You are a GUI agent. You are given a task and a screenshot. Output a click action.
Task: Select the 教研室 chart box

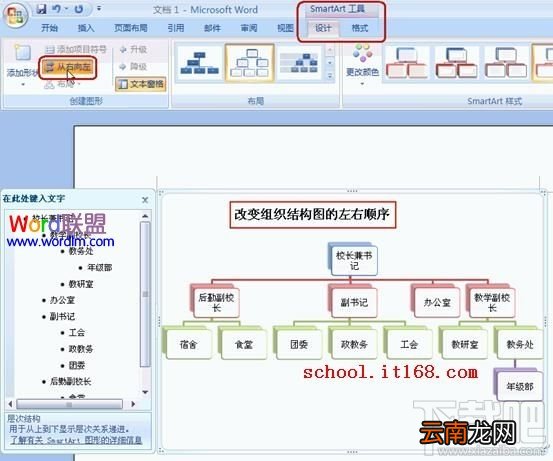(464, 344)
